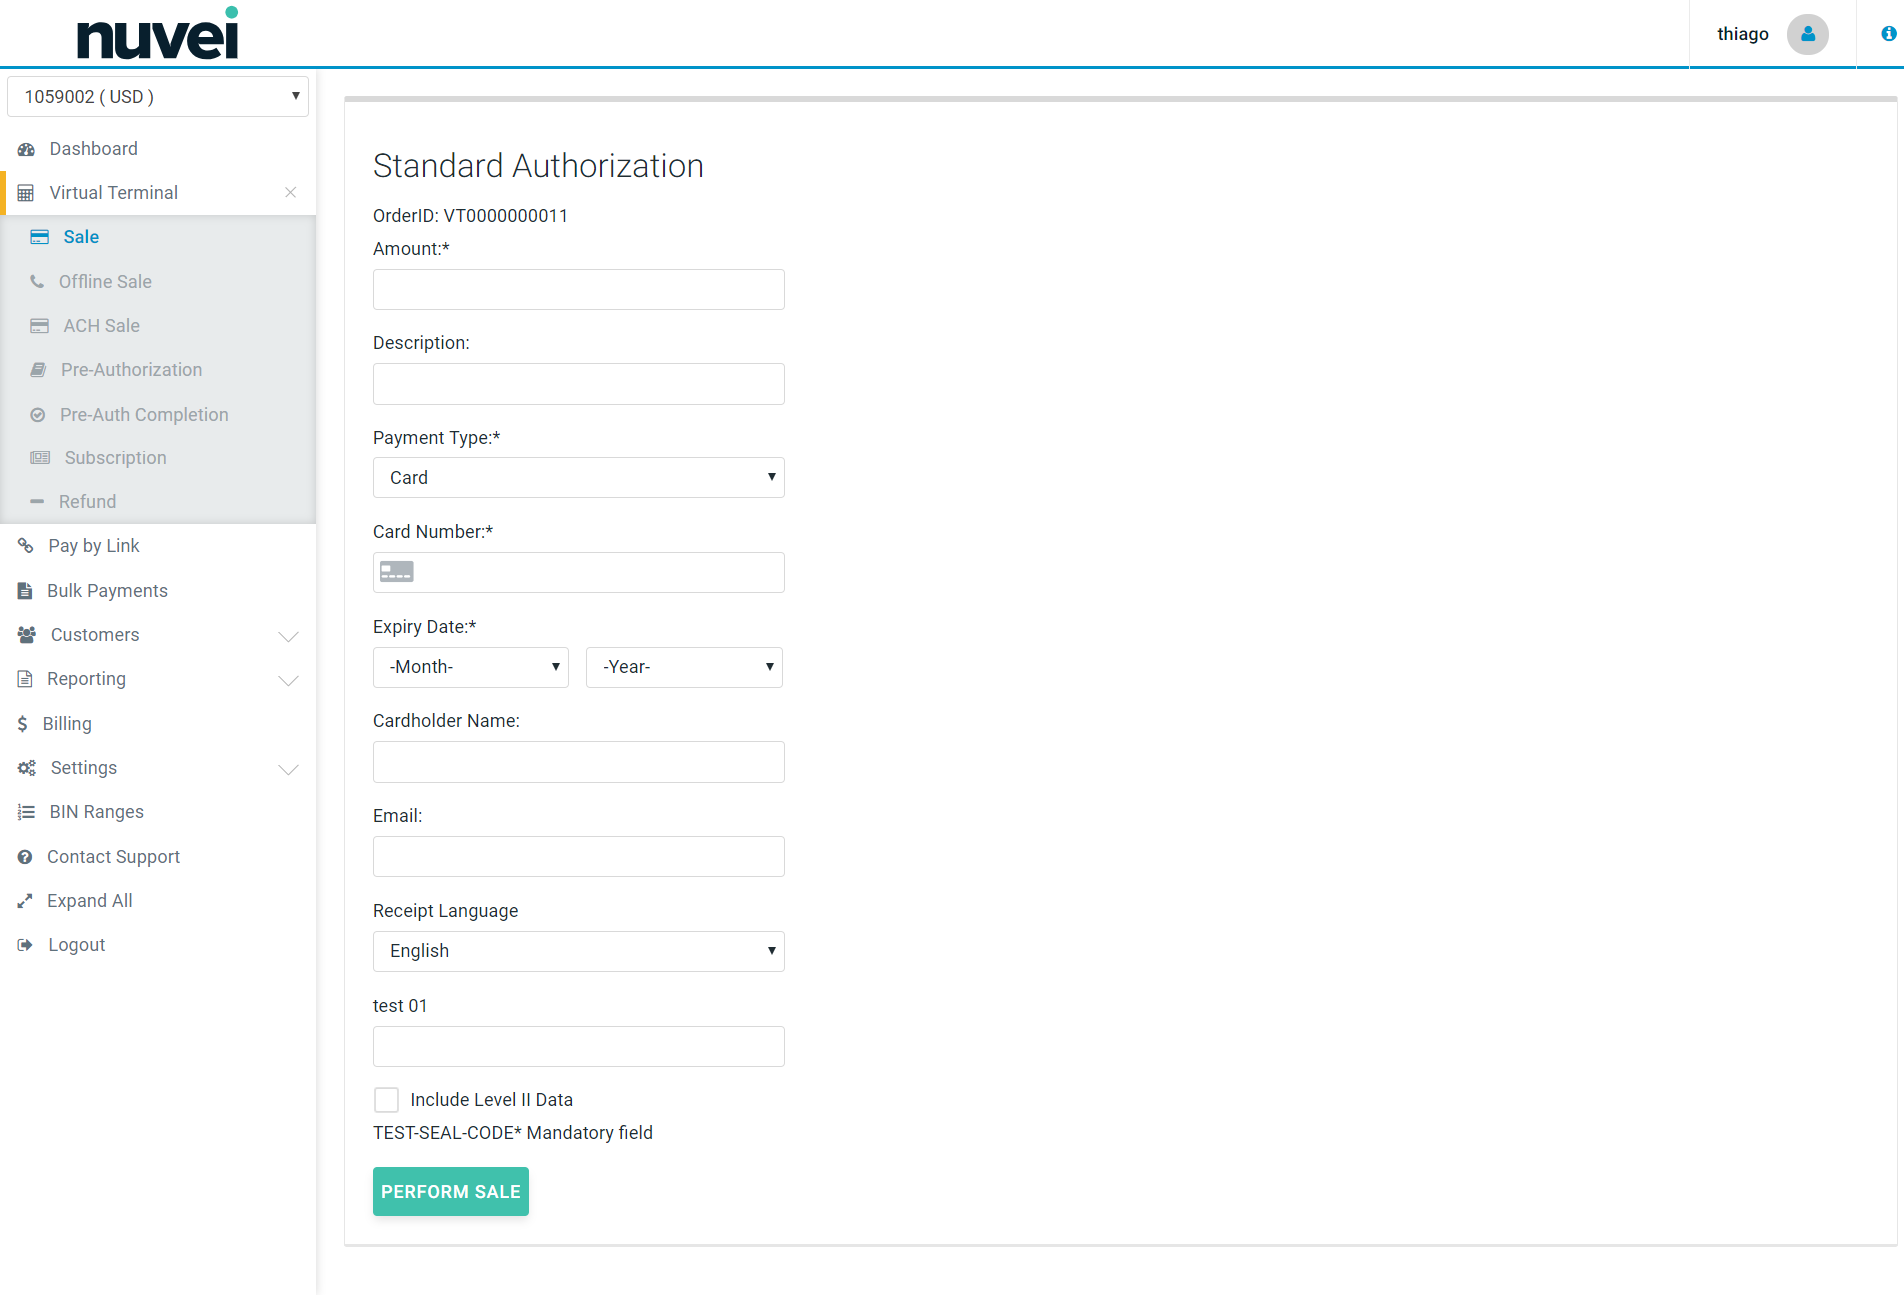
Task: Enable the Include Level II Data checkbox
Action: tap(386, 1100)
